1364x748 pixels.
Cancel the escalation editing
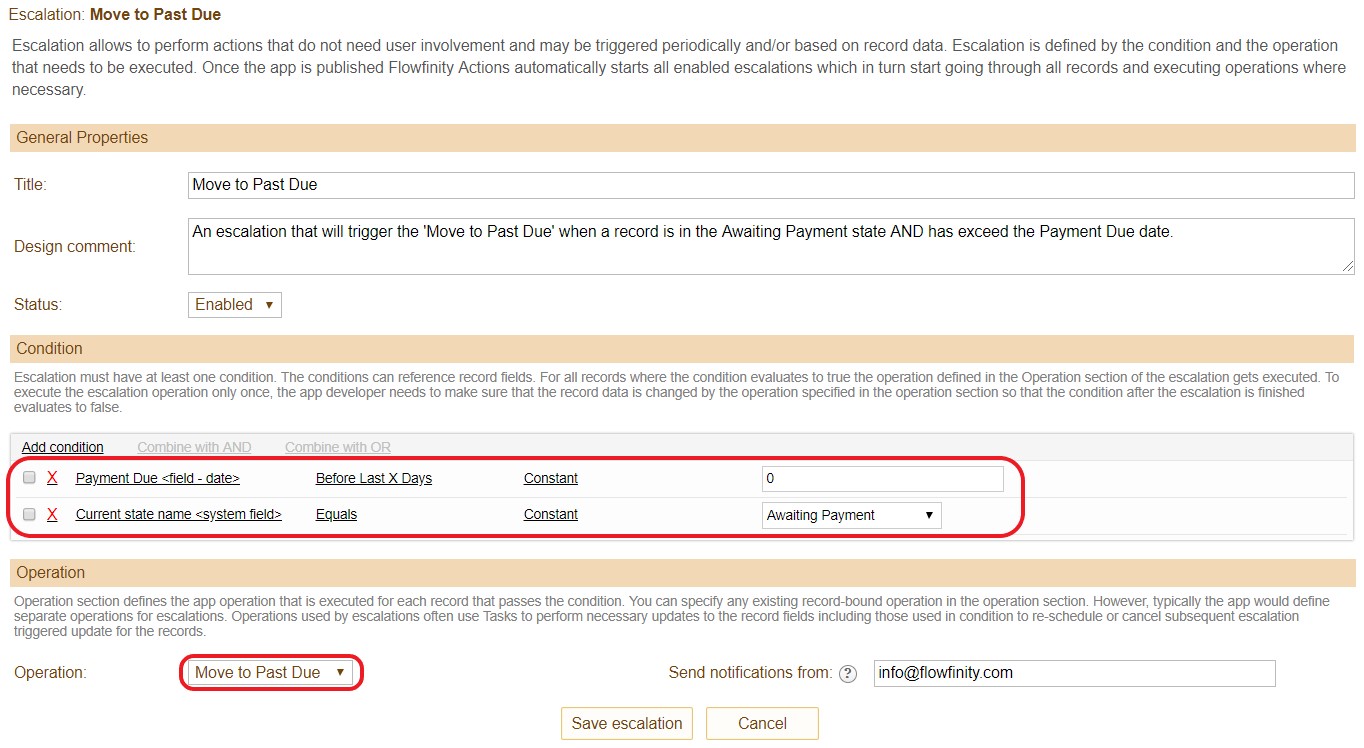(x=762, y=723)
